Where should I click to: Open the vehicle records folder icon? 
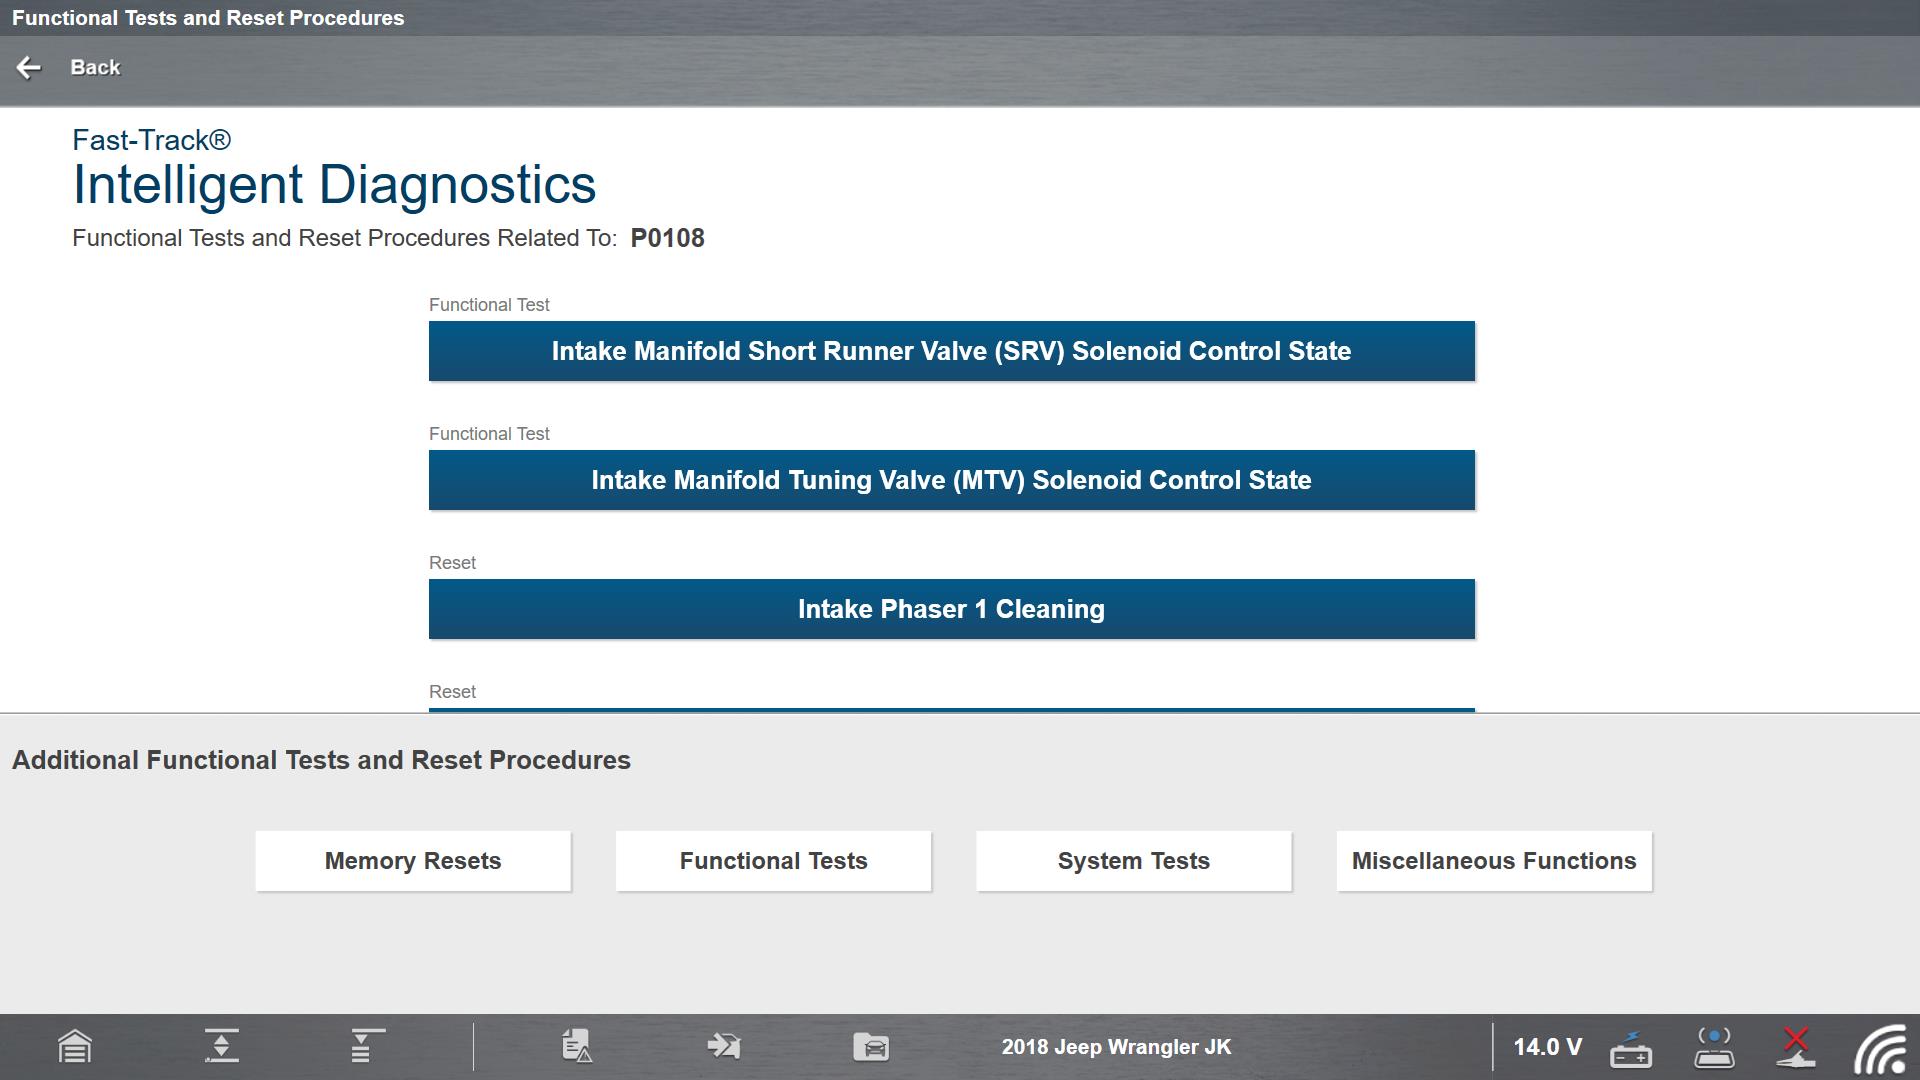pyautogui.click(x=871, y=1047)
